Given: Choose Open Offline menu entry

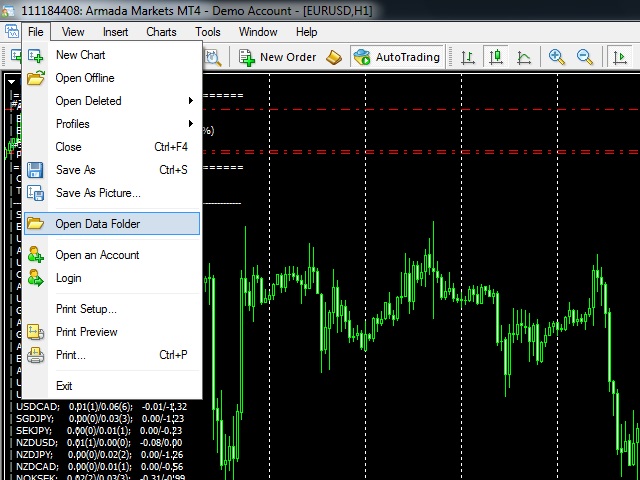Looking at the screenshot, I should [112, 78].
